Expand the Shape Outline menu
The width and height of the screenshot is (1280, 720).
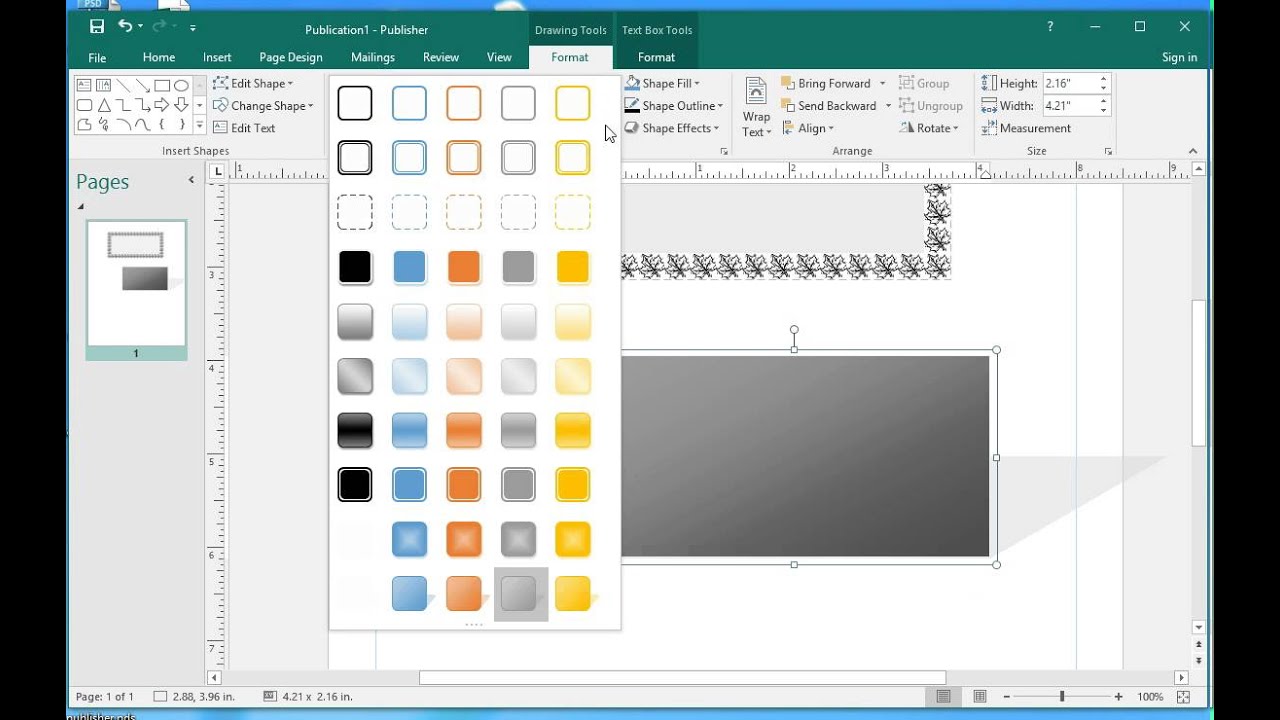673,106
